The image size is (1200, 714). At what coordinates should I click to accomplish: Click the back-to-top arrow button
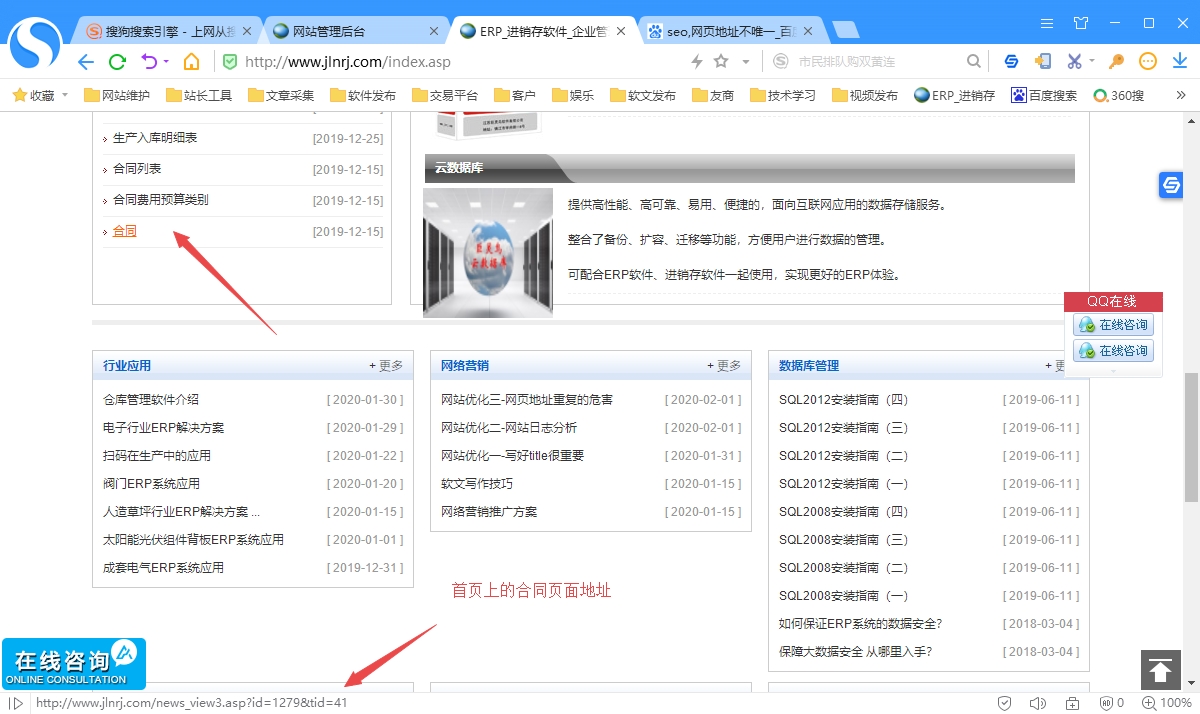tap(1160, 670)
